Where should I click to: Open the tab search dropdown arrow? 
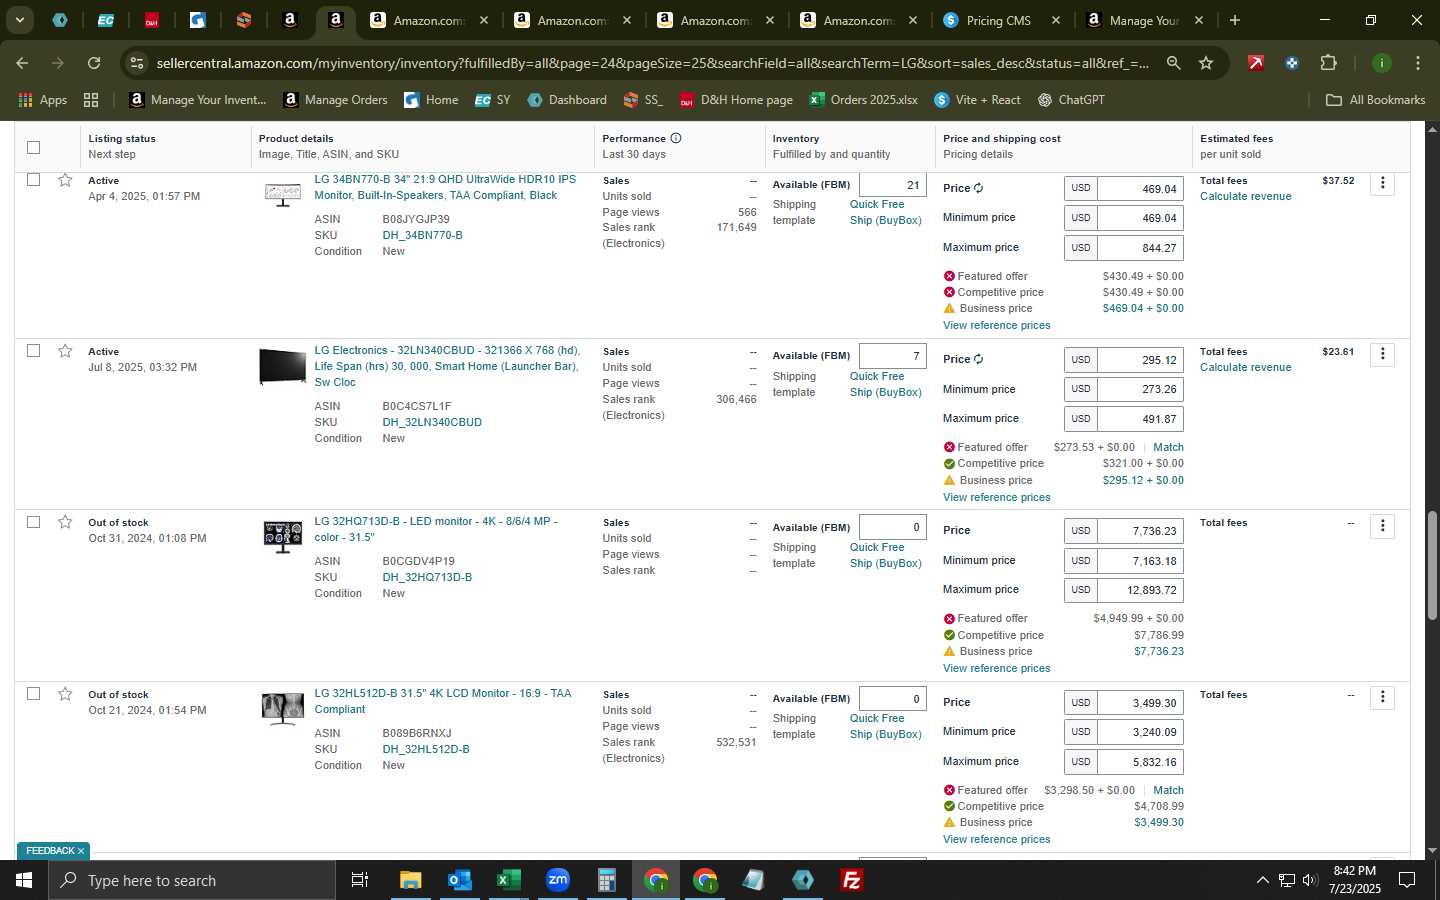tap(19, 20)
